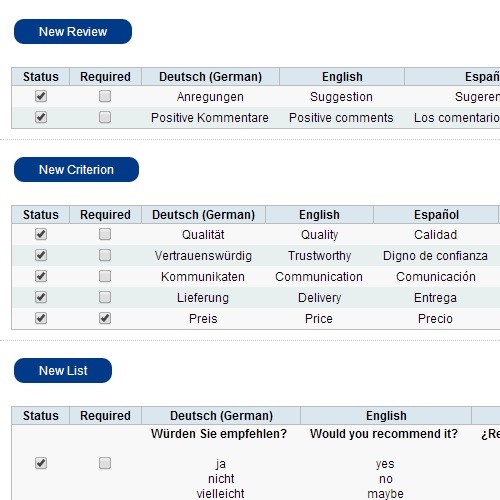
Task: Select the Quality criterion English text
Action: pyautogui.click(x=319, y=235)
